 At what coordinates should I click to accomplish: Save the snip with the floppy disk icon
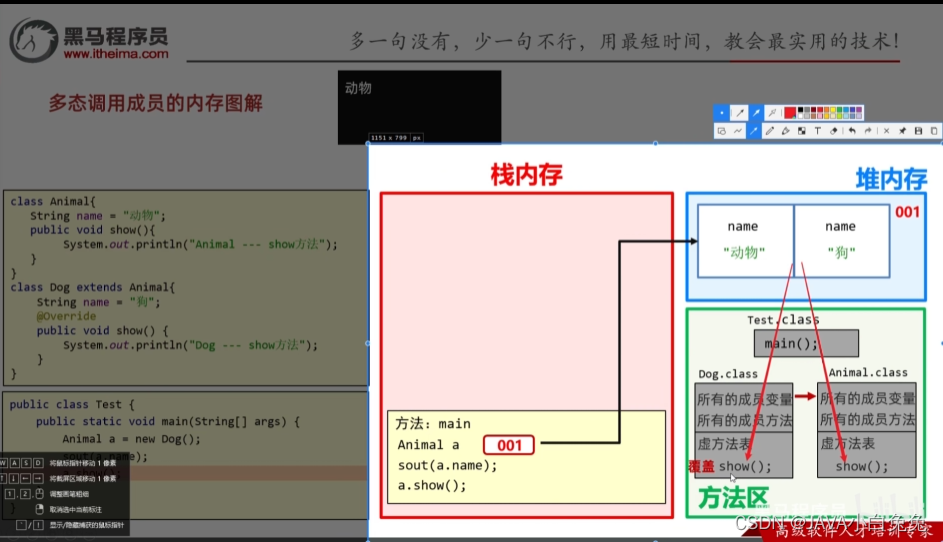coord(918,131)
